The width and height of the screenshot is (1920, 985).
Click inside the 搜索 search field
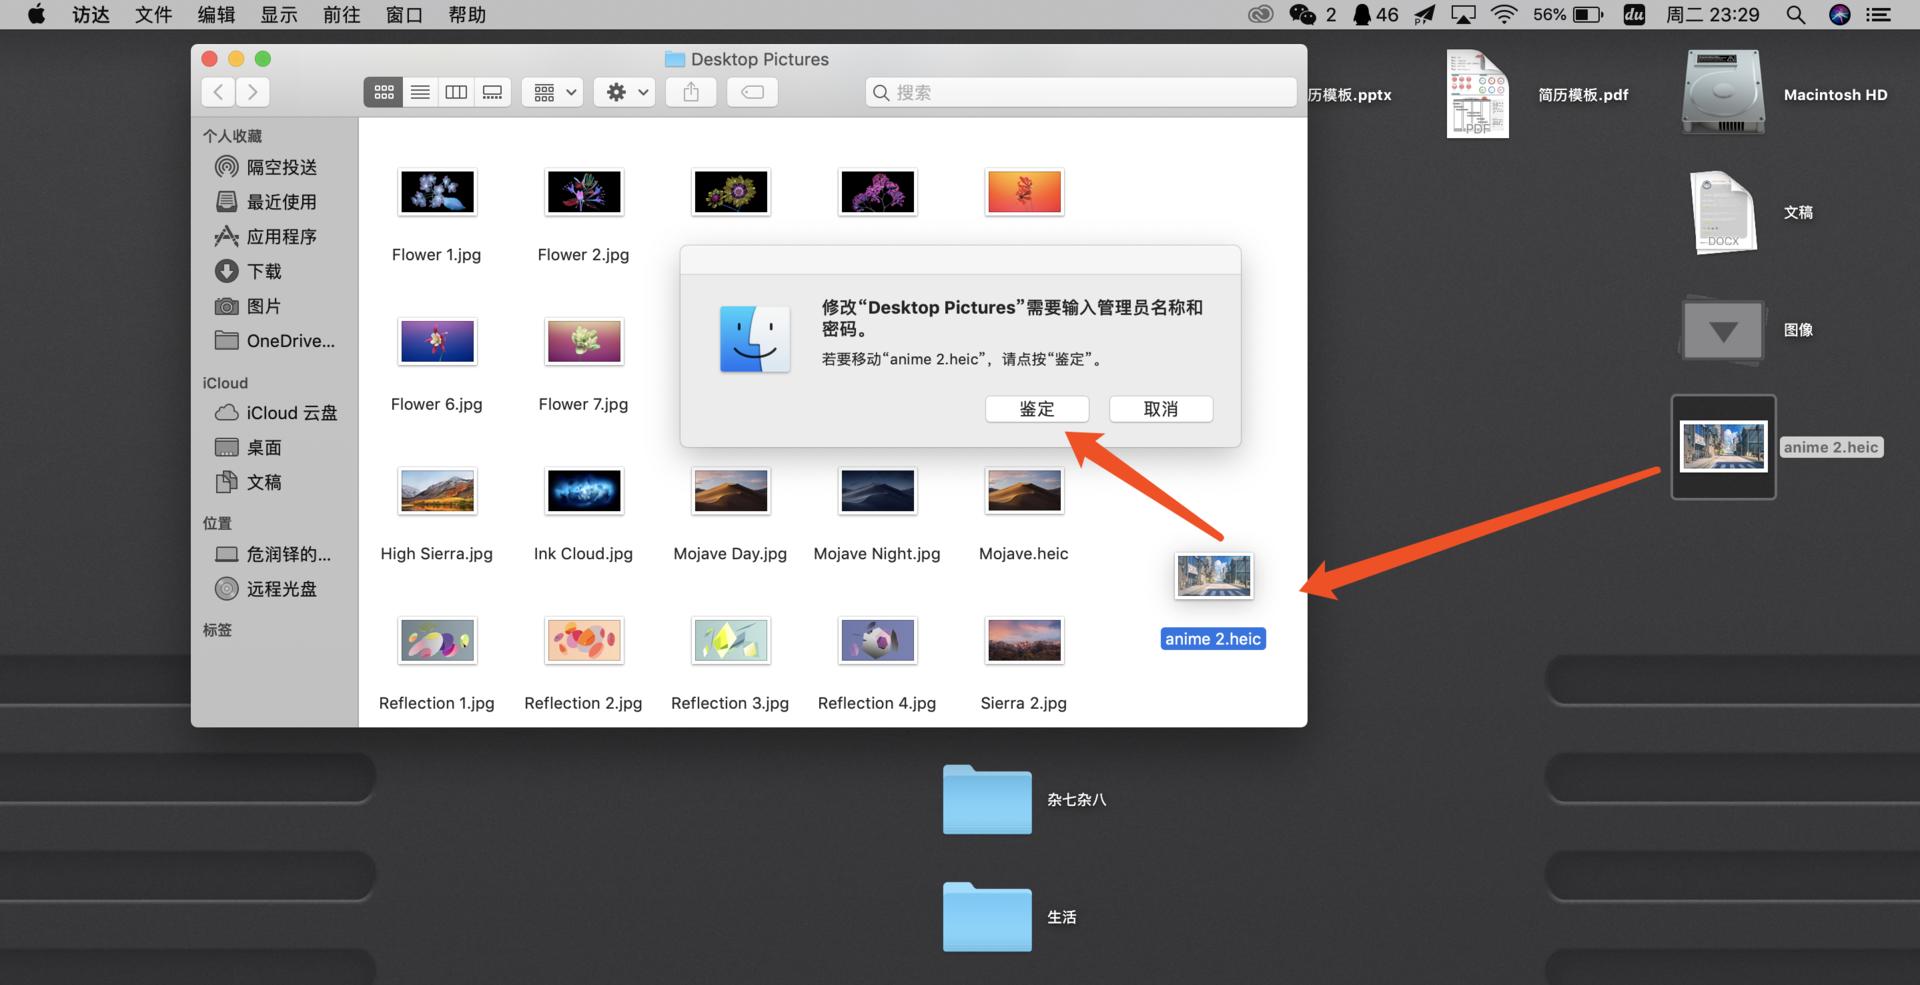click(x=1080, y=92)
